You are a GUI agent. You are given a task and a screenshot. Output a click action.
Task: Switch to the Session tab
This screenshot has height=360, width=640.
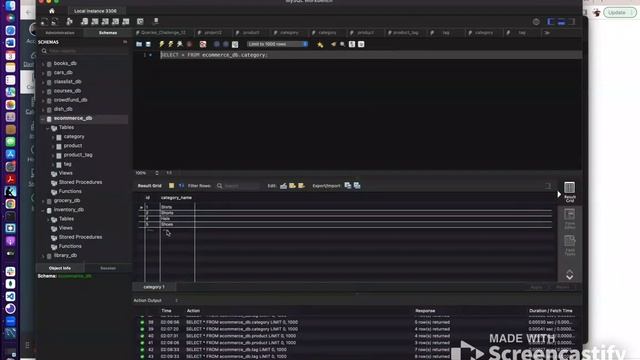pyautogui.click(x=108, y=268)
